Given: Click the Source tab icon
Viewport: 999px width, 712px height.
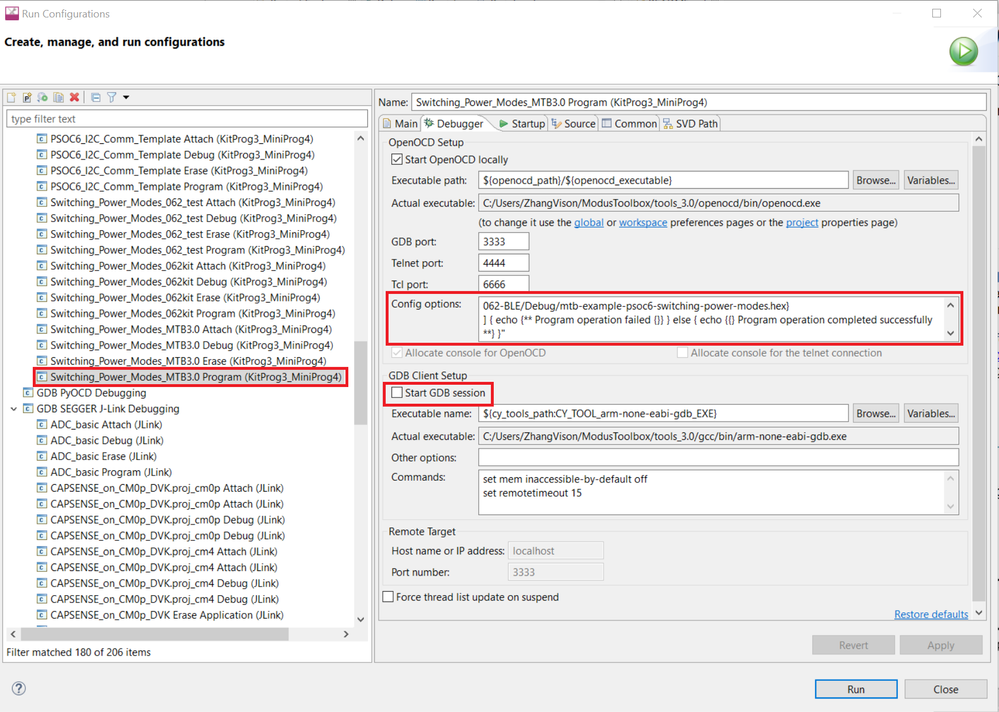Looking at the screenshot, I should tap(556, 124).
